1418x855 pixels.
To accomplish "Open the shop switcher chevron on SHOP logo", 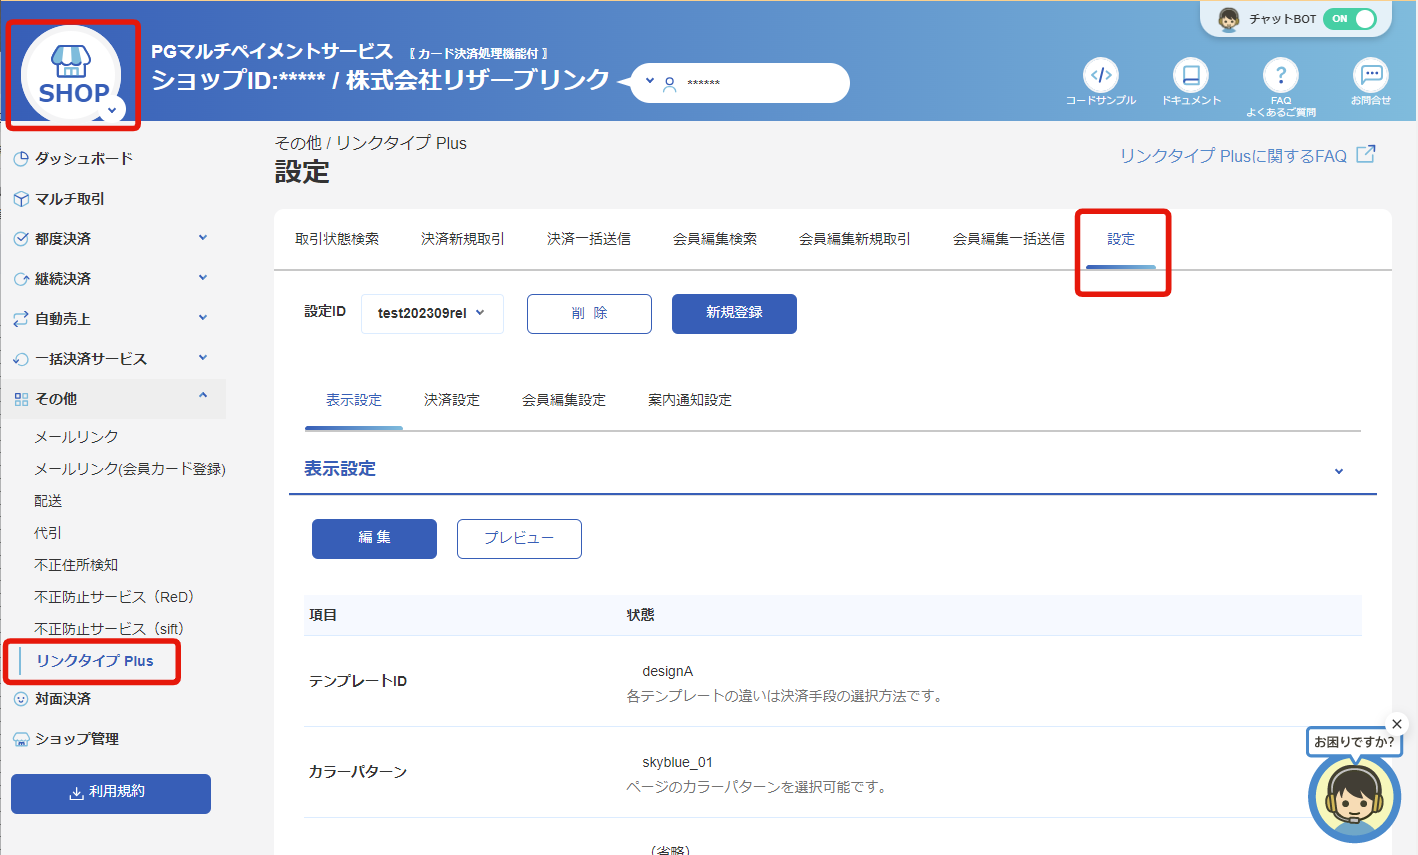I will pos(112,110).
